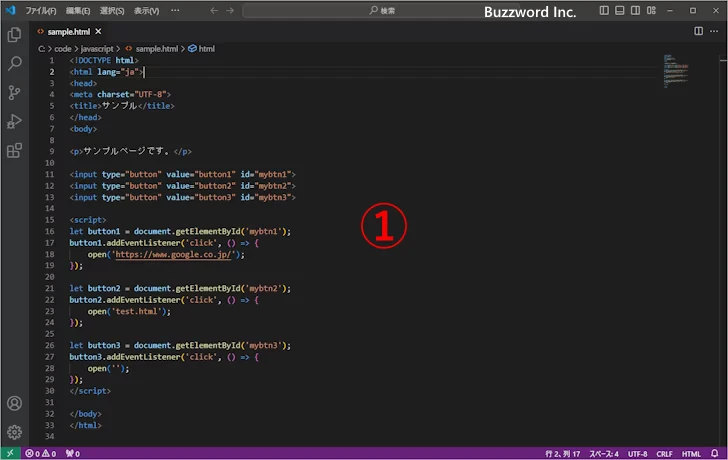Select the html symbol in breadcrumb
This screenshot has width=728, height=460.
click(x=206, y=48)
